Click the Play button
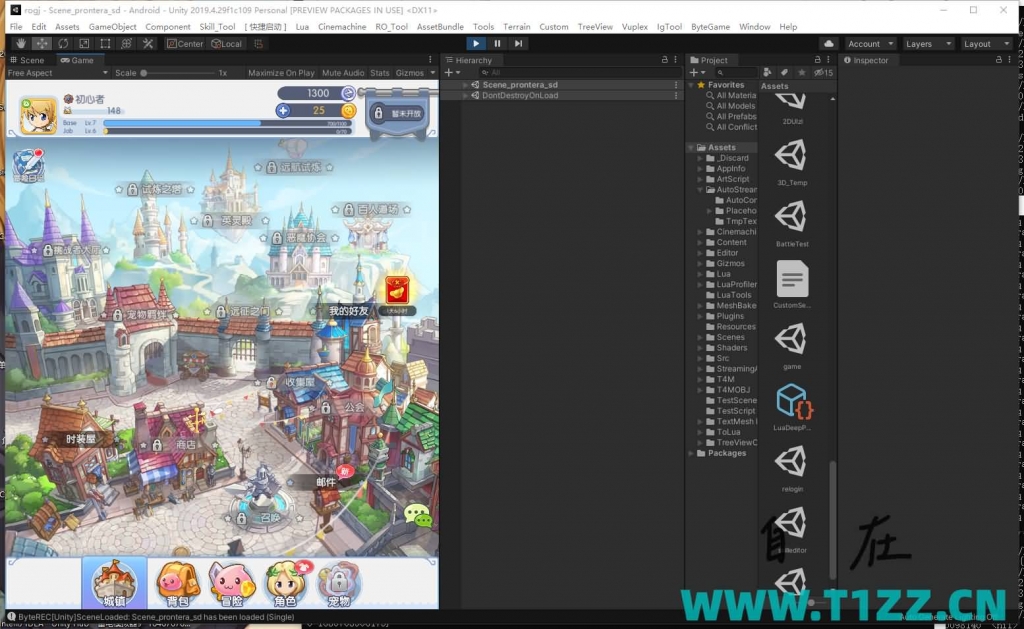The width and height of the screenshot is (1024, 629). [475, 44]
